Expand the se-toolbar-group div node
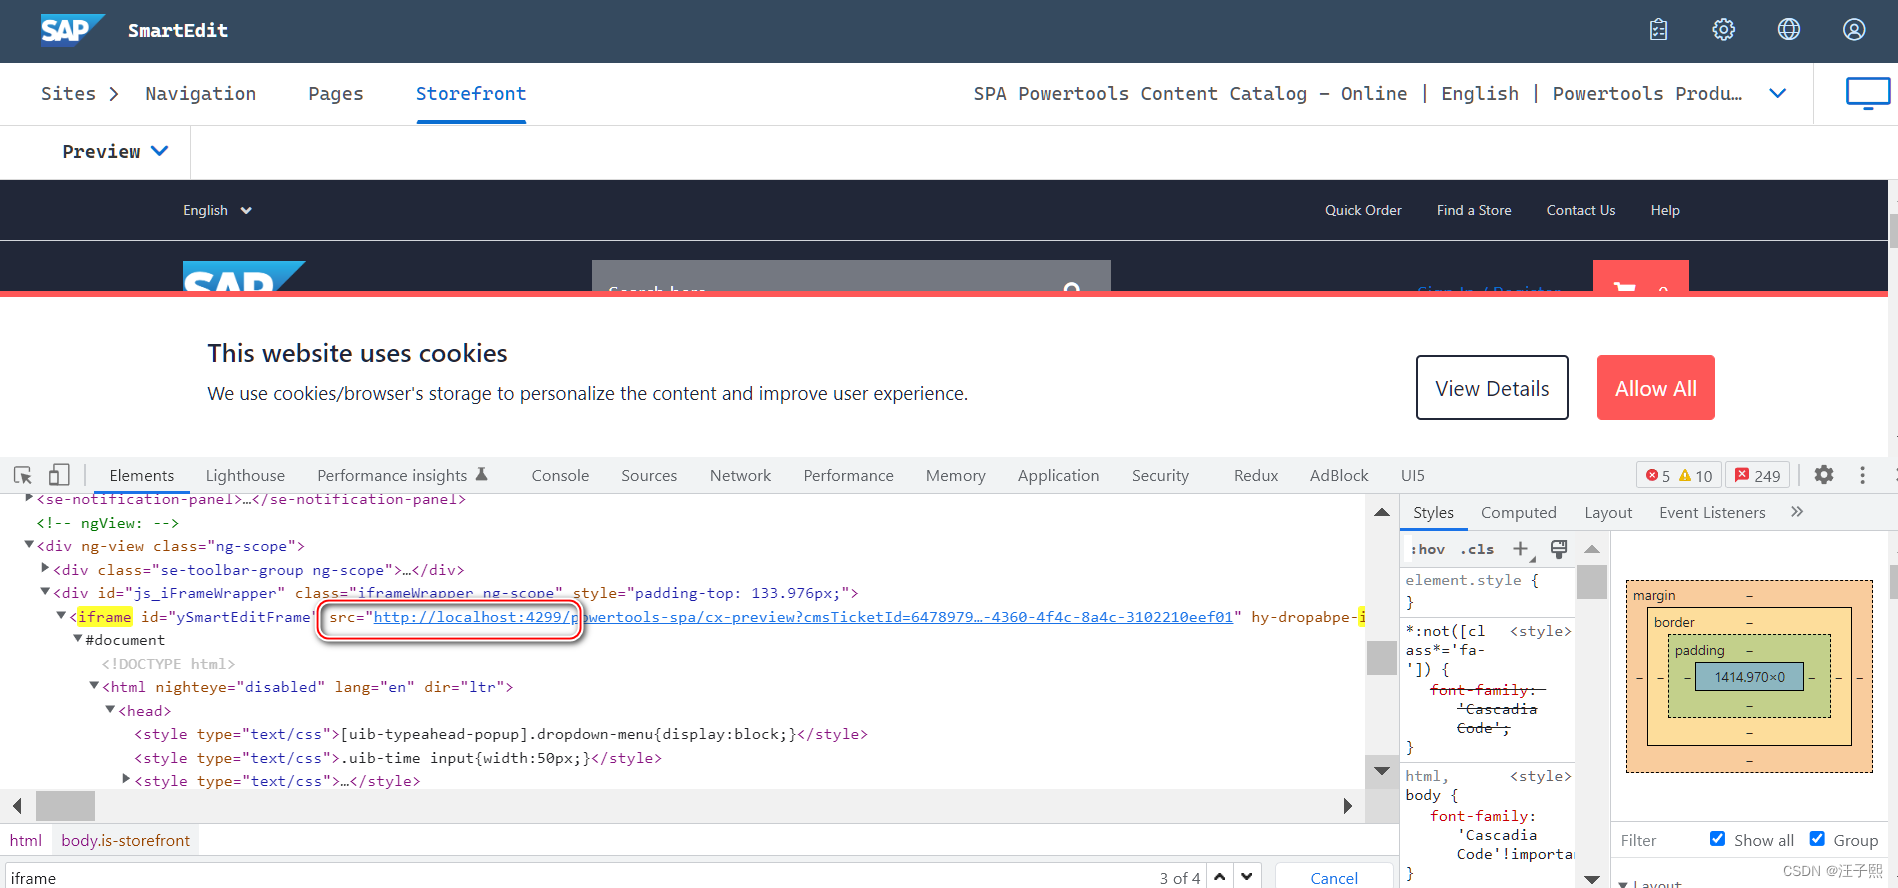Viewport: 1898px width, 888px height. click(x=44, y=569)
